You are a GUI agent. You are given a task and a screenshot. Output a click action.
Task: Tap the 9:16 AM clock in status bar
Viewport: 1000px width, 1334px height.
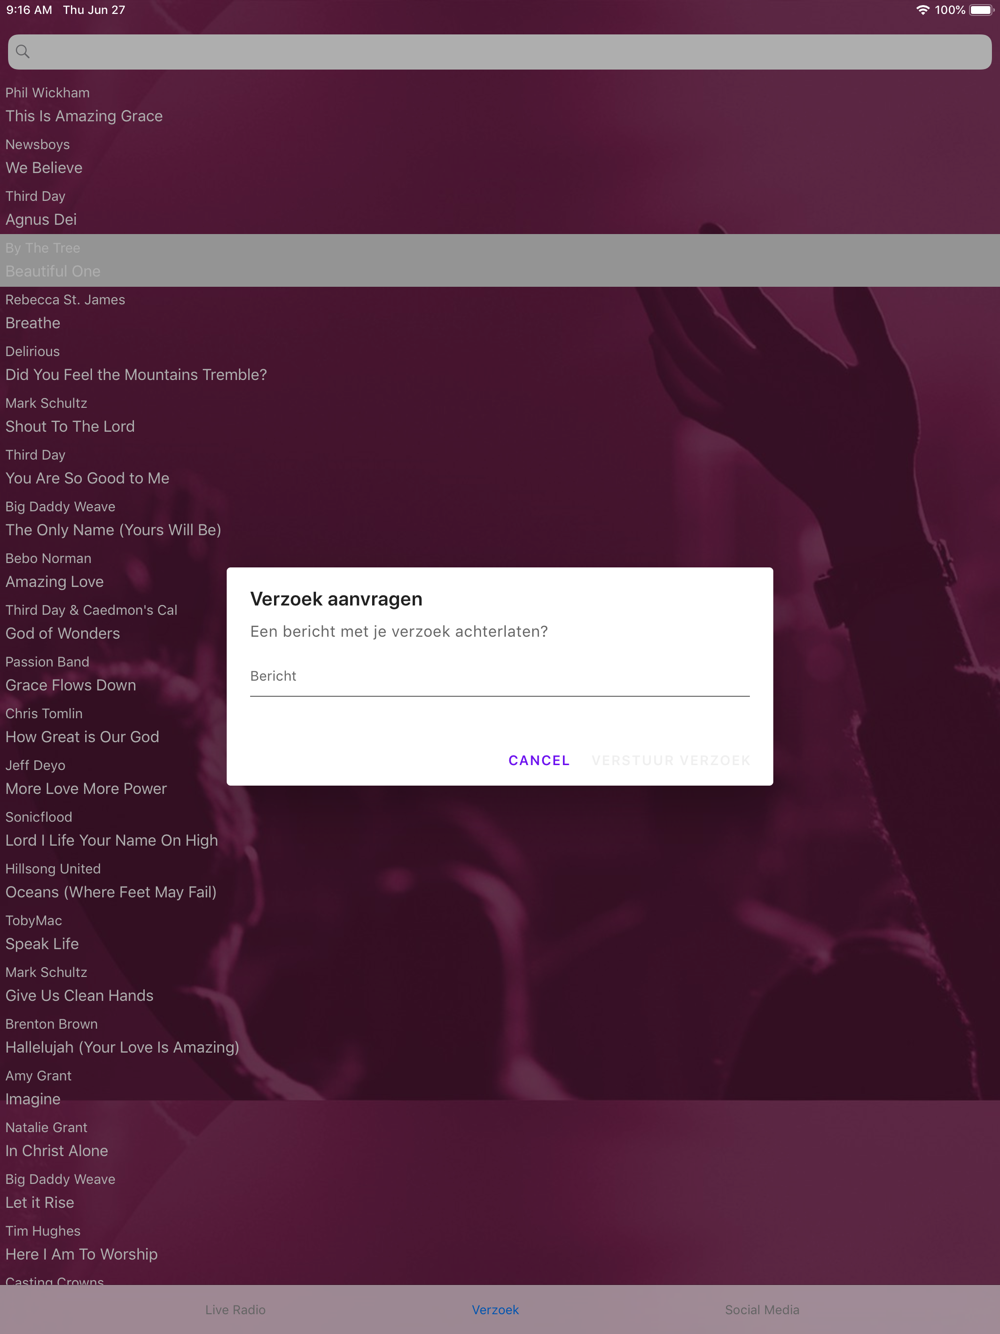(x=29, y=10)
